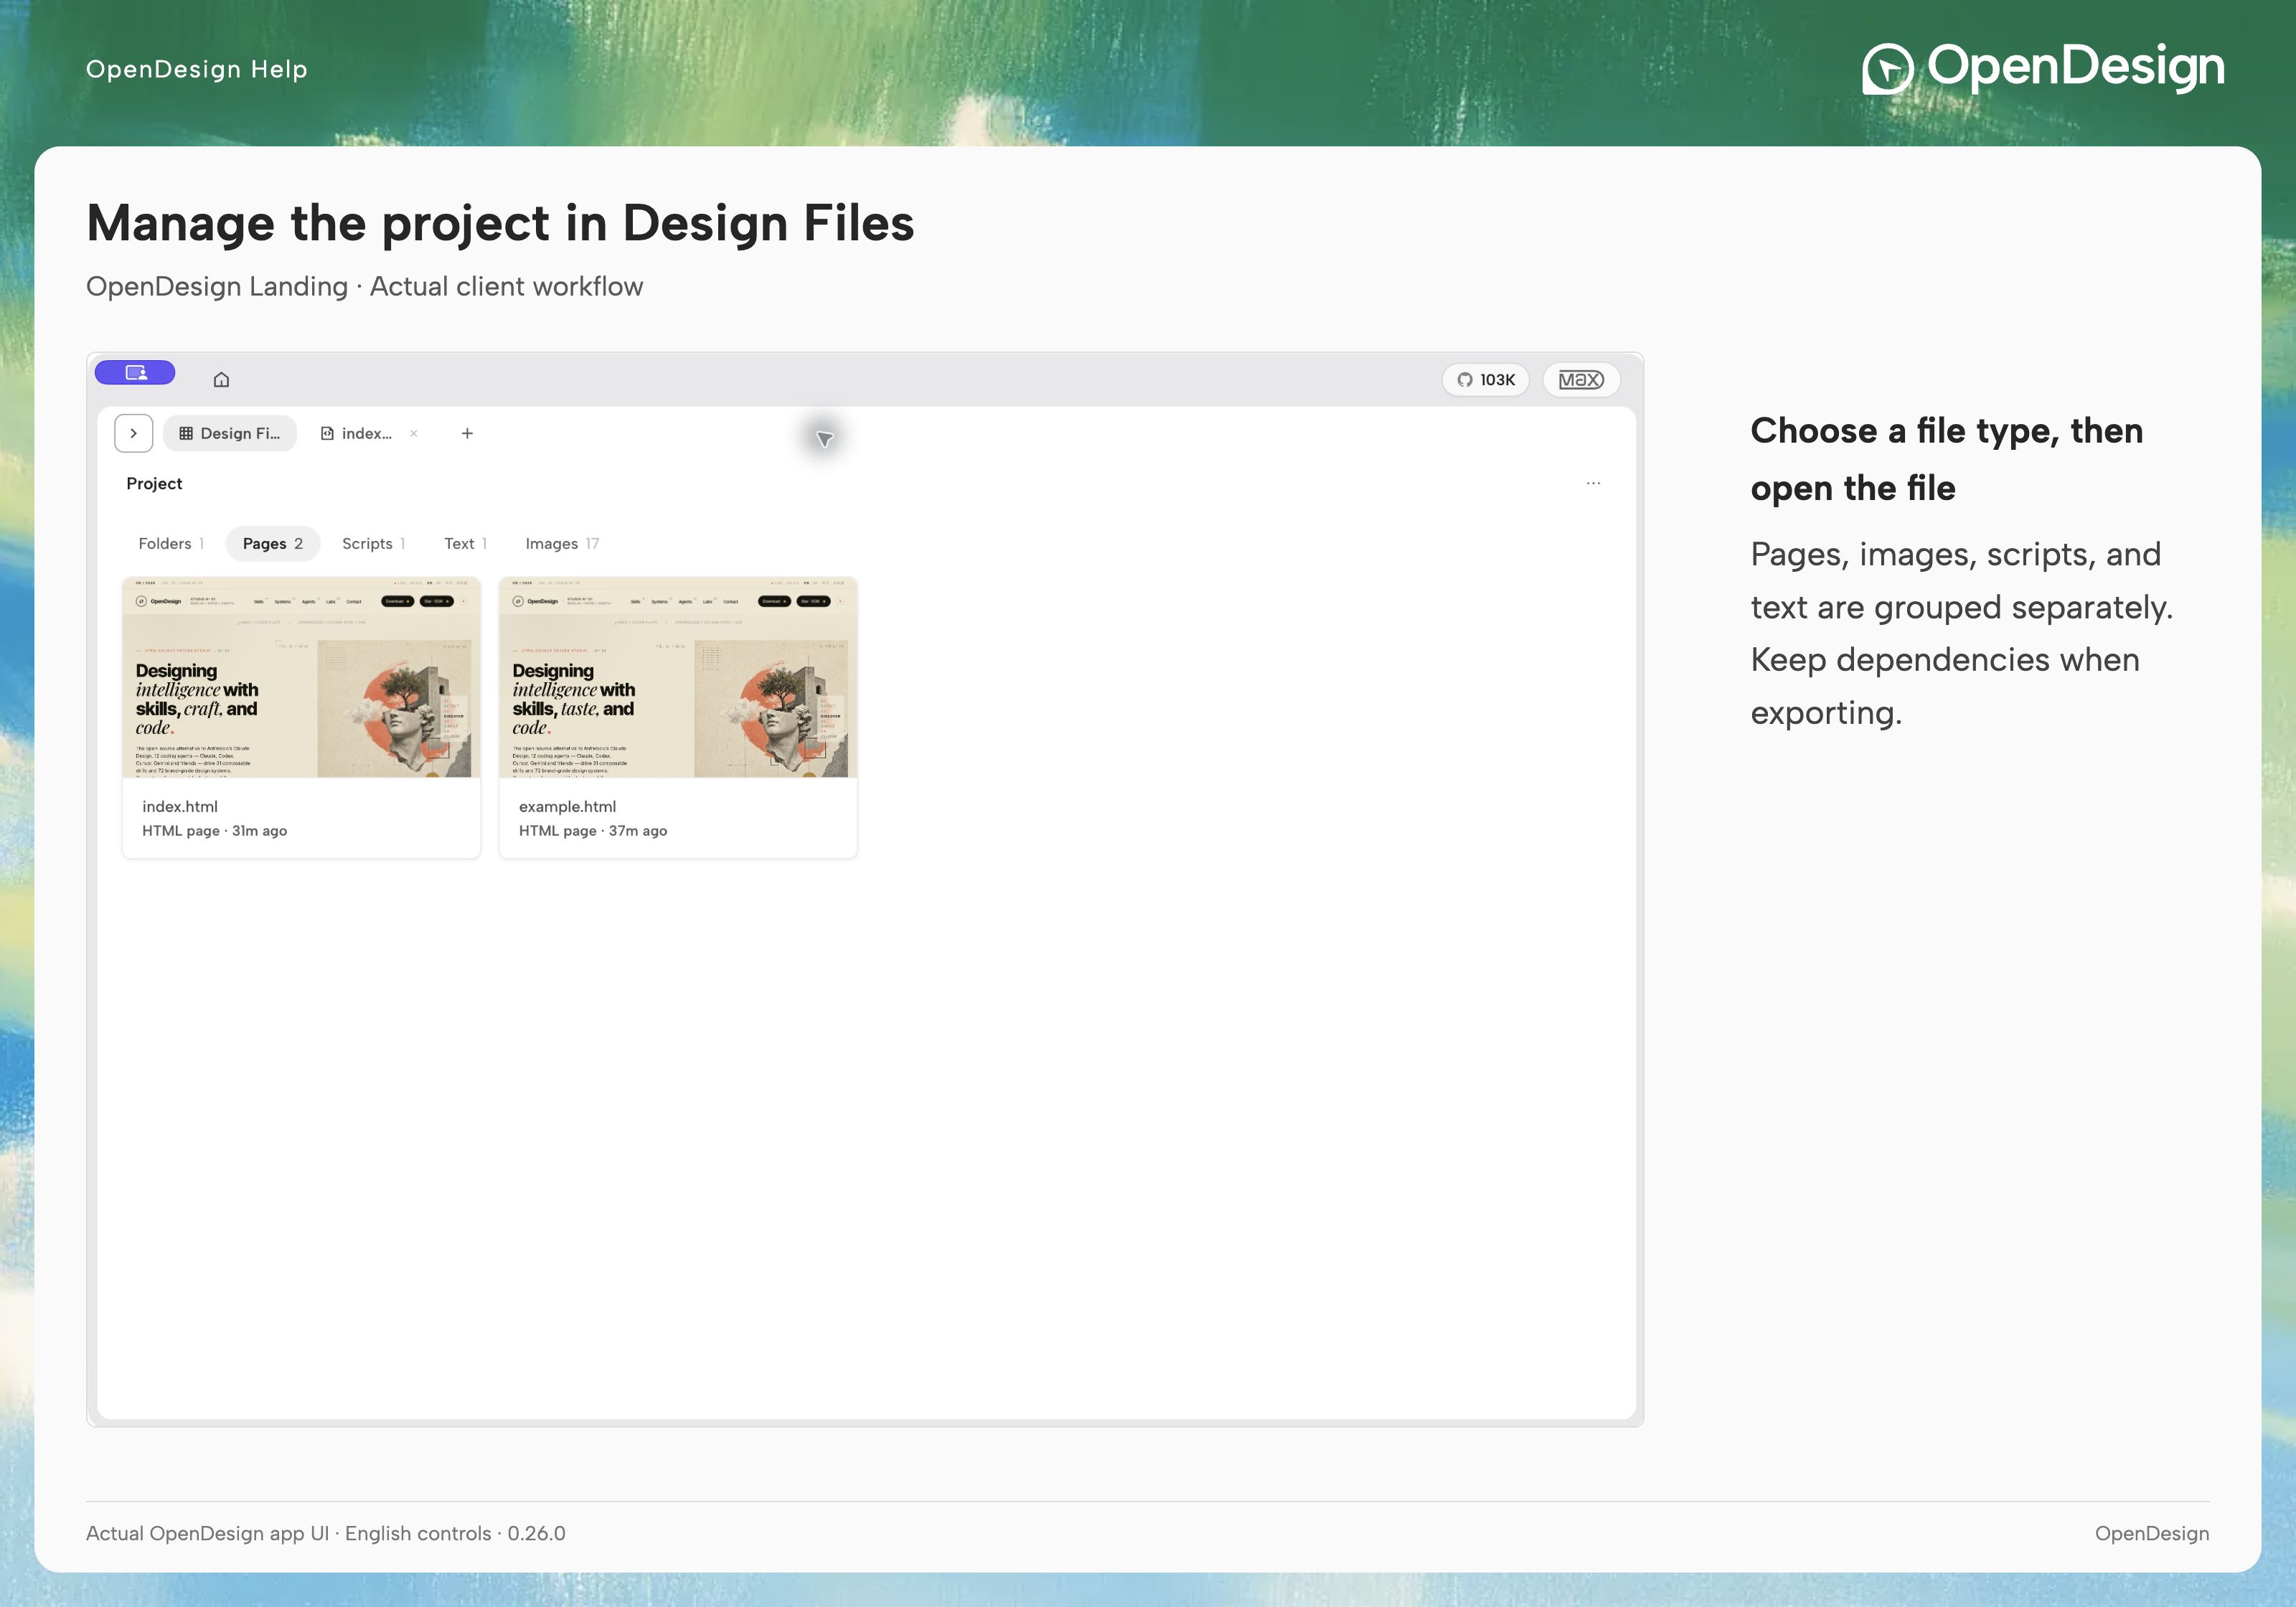Click 'HTML page · 31m ago' text
Viewport: 2296px width, 1607px height.
pyautogui.click(x=214, y=830)
